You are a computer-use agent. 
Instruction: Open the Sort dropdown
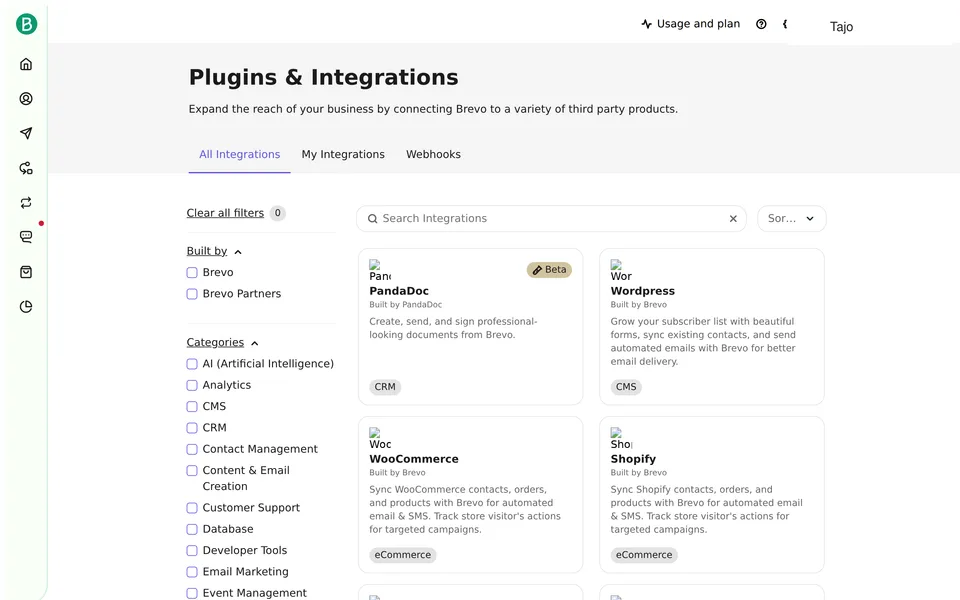tap(792, 219)
